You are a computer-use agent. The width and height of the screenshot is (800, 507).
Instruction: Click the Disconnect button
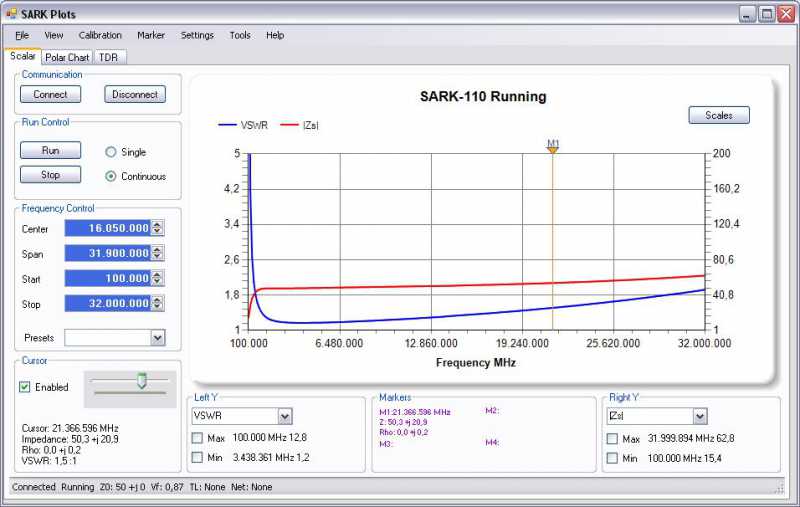[x=135, y=94]
